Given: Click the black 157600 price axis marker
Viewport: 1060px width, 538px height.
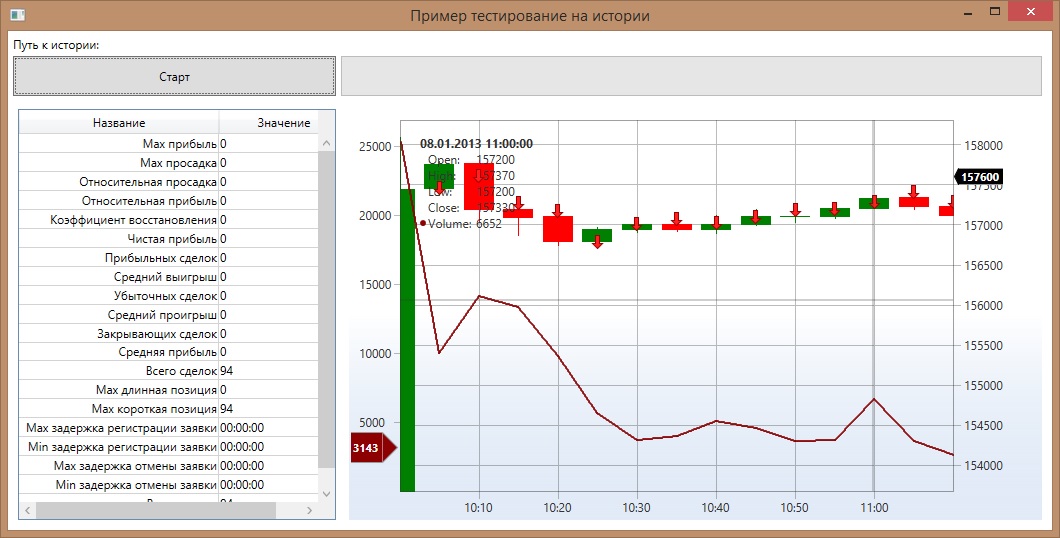Looking at the screenshot, I should tap(980, 177).
